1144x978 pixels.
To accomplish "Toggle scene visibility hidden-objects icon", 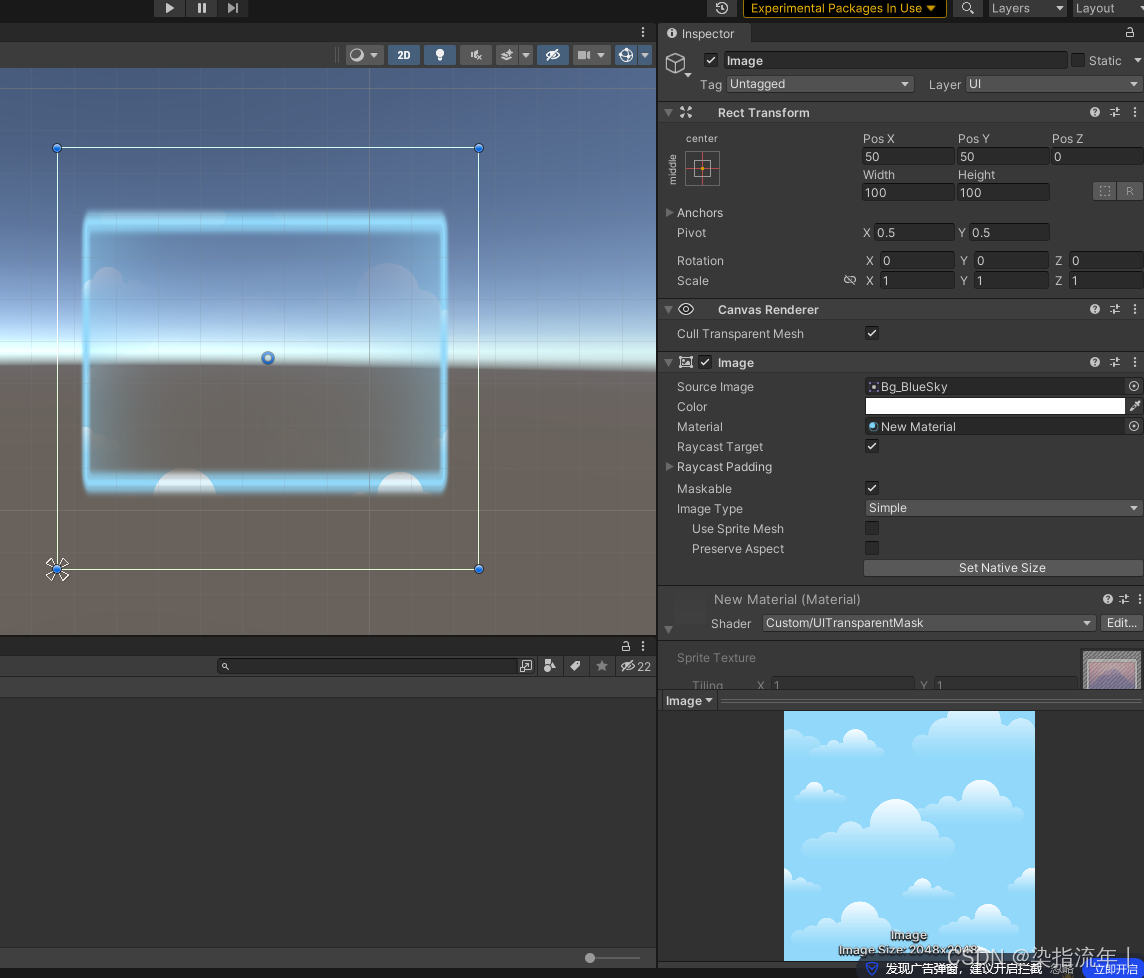I will (x=553, y=55).
